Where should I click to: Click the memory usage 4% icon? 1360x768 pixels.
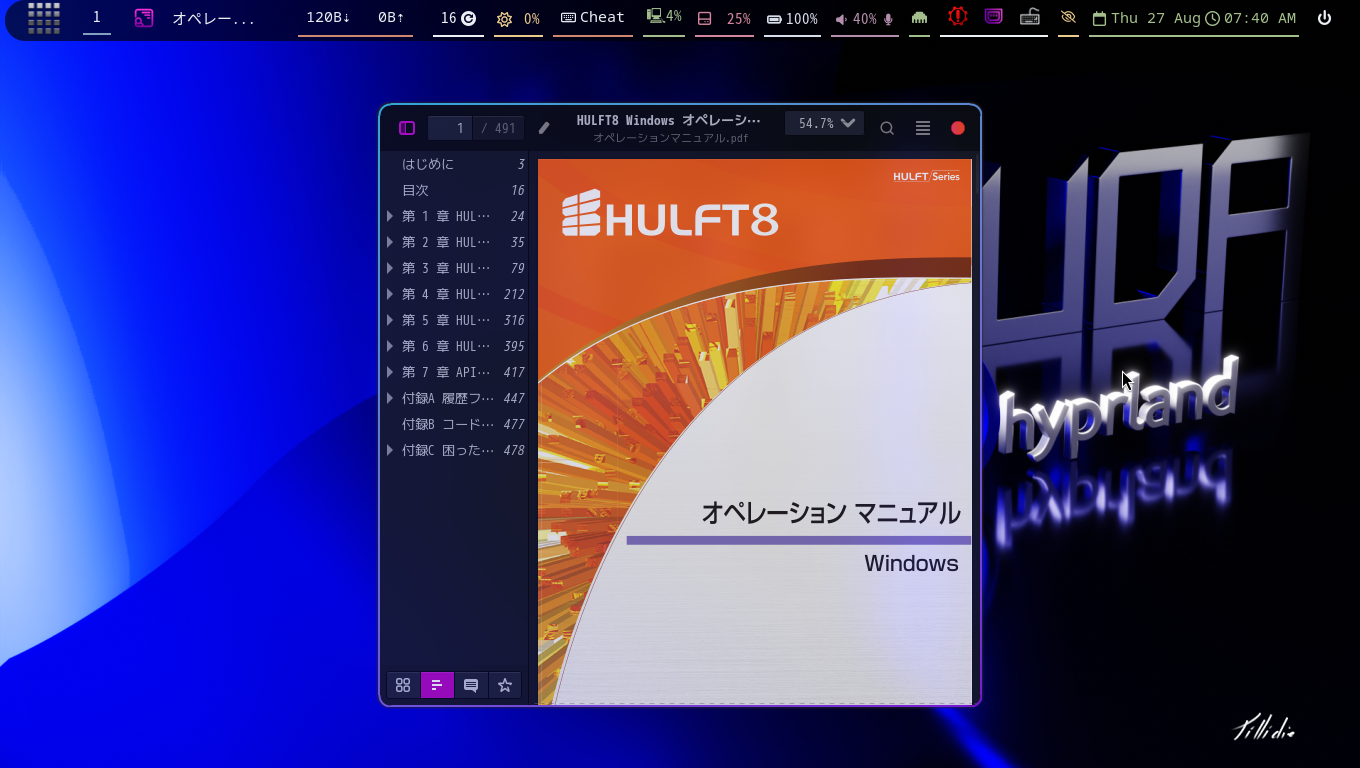655,17
